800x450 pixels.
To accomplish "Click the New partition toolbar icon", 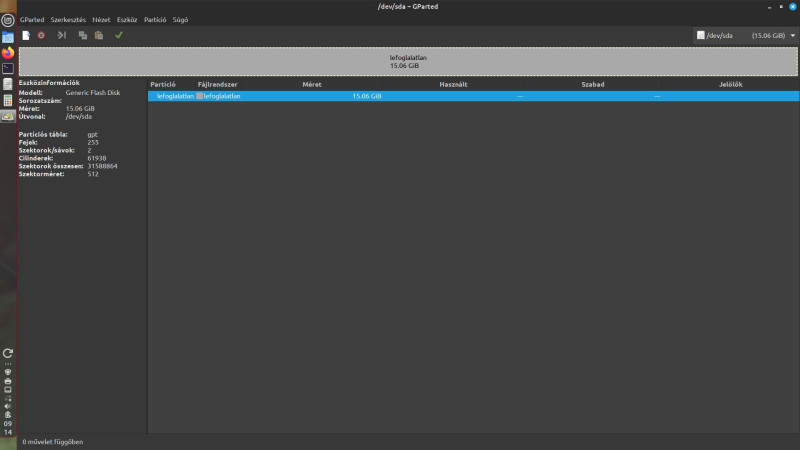I will tap(26, 35).
